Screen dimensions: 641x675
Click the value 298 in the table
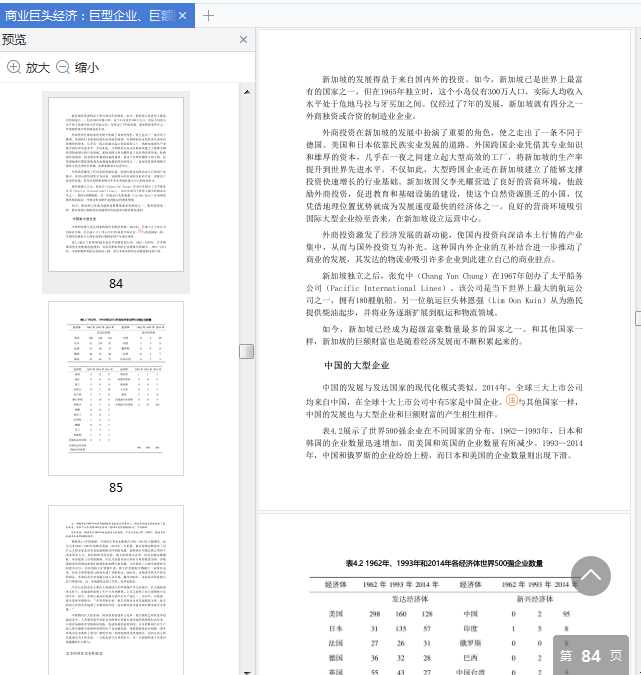[375, 614]
